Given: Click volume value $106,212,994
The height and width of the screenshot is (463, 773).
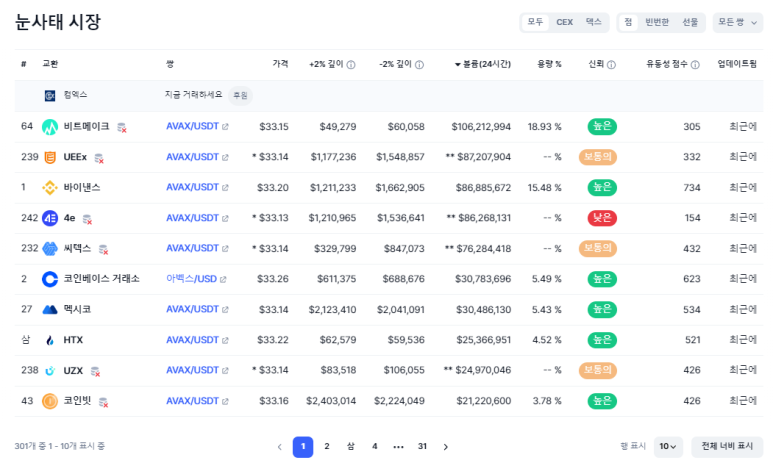Looking at the screenshot, I should pos(481,127).
